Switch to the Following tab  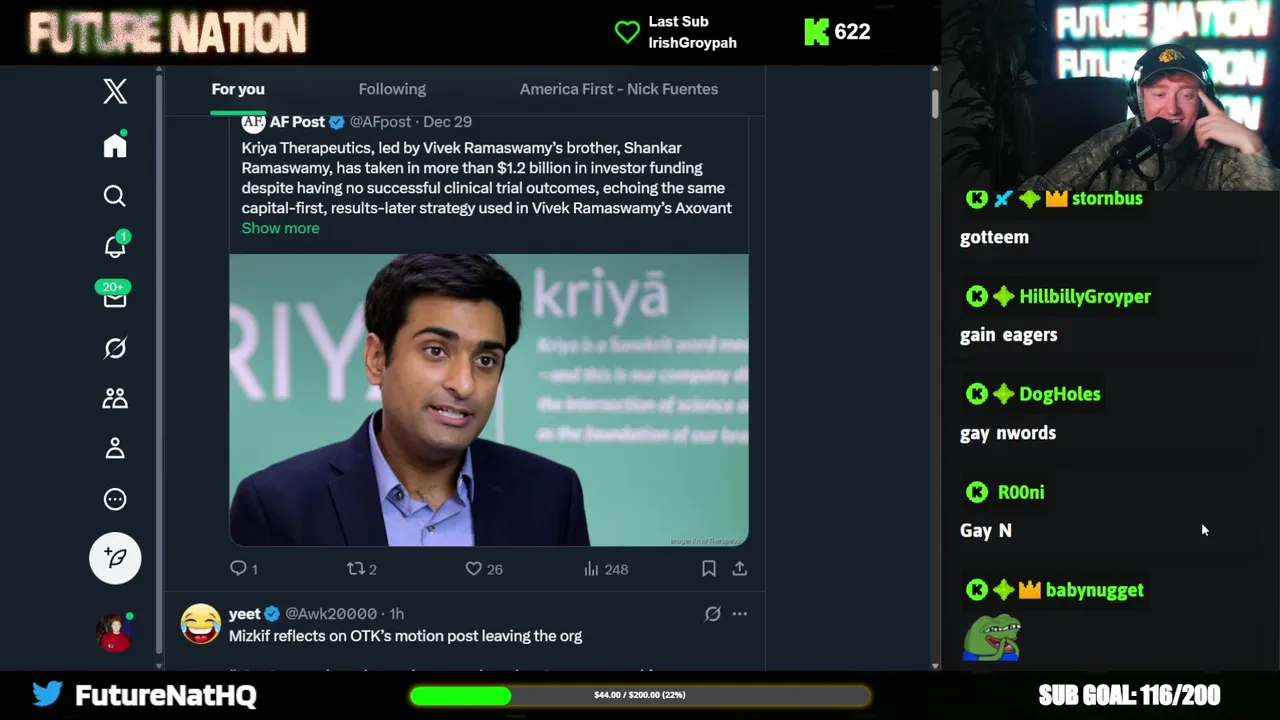tap(392, 89)
